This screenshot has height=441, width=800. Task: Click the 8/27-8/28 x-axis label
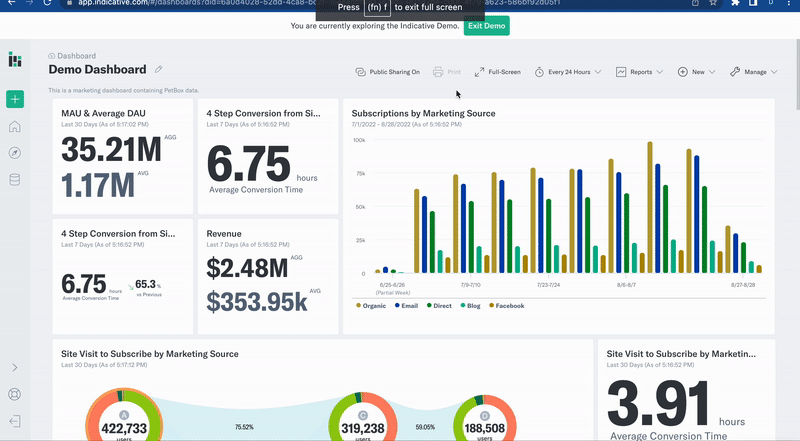(743, 285)
